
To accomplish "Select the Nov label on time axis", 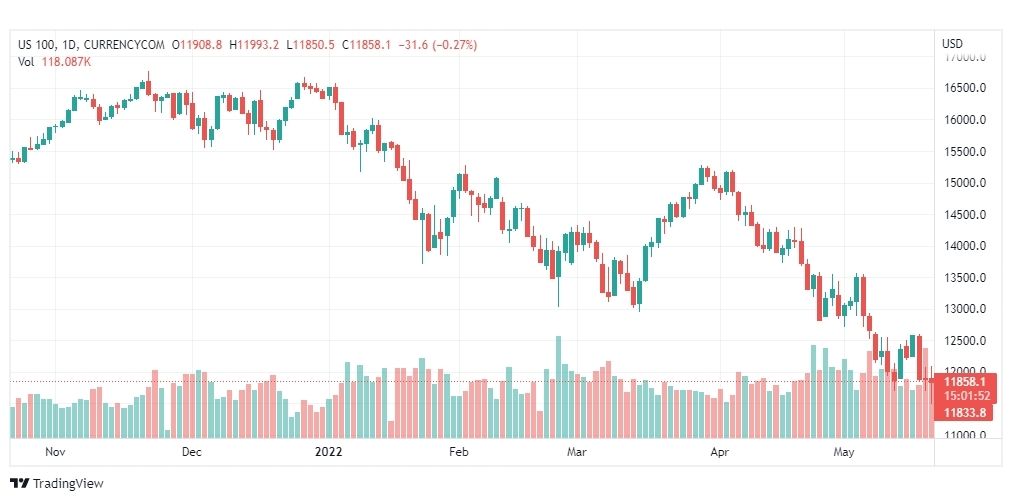I will pyautogui.click(x=56, y=452).
